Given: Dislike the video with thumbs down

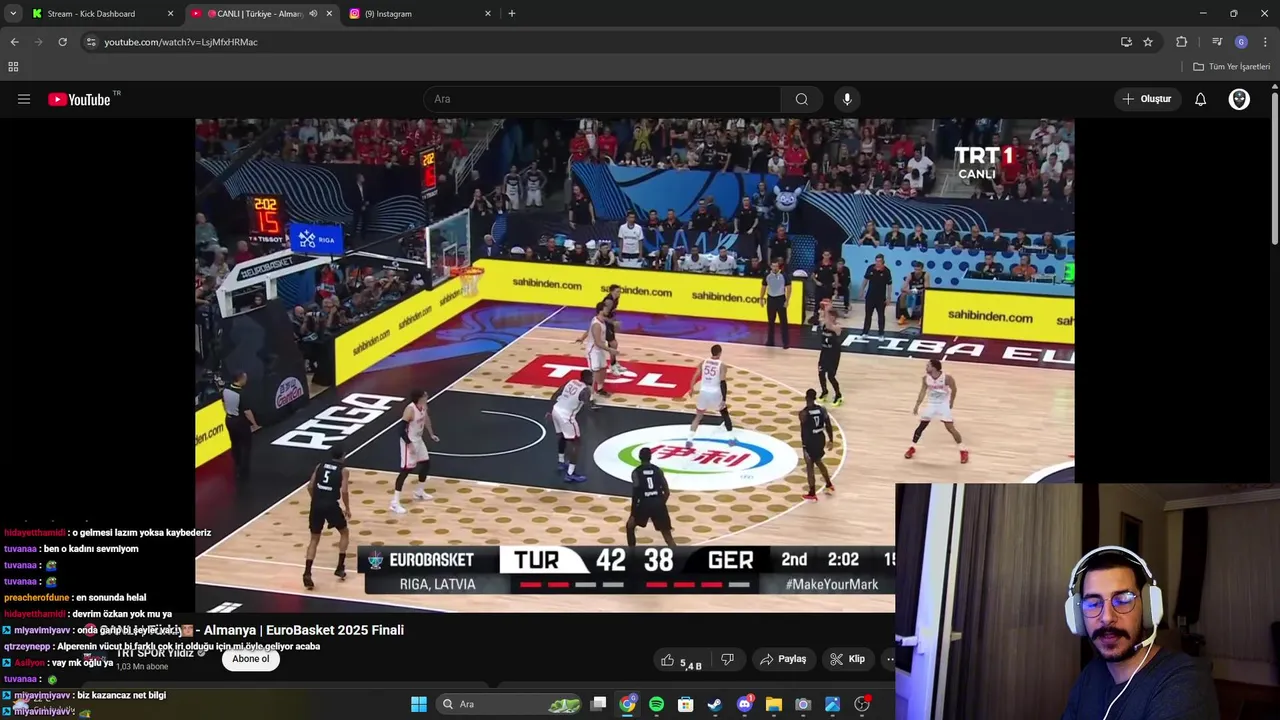Looking at the screenshot, I should (x=727, y=659).
